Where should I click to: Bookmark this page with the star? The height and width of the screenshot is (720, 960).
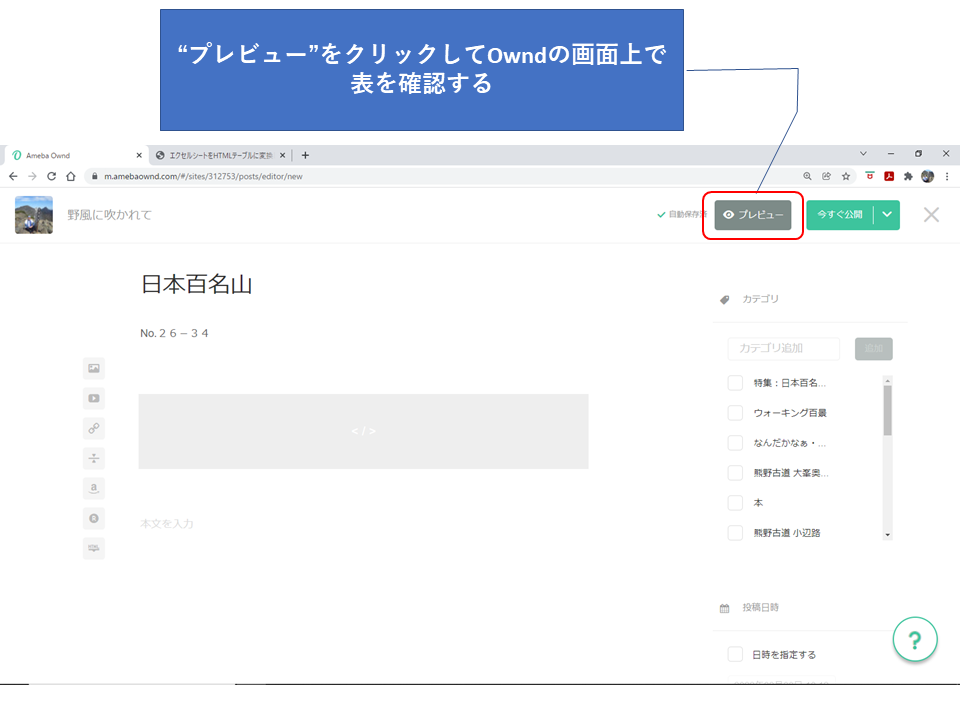(x=846, y=176)
